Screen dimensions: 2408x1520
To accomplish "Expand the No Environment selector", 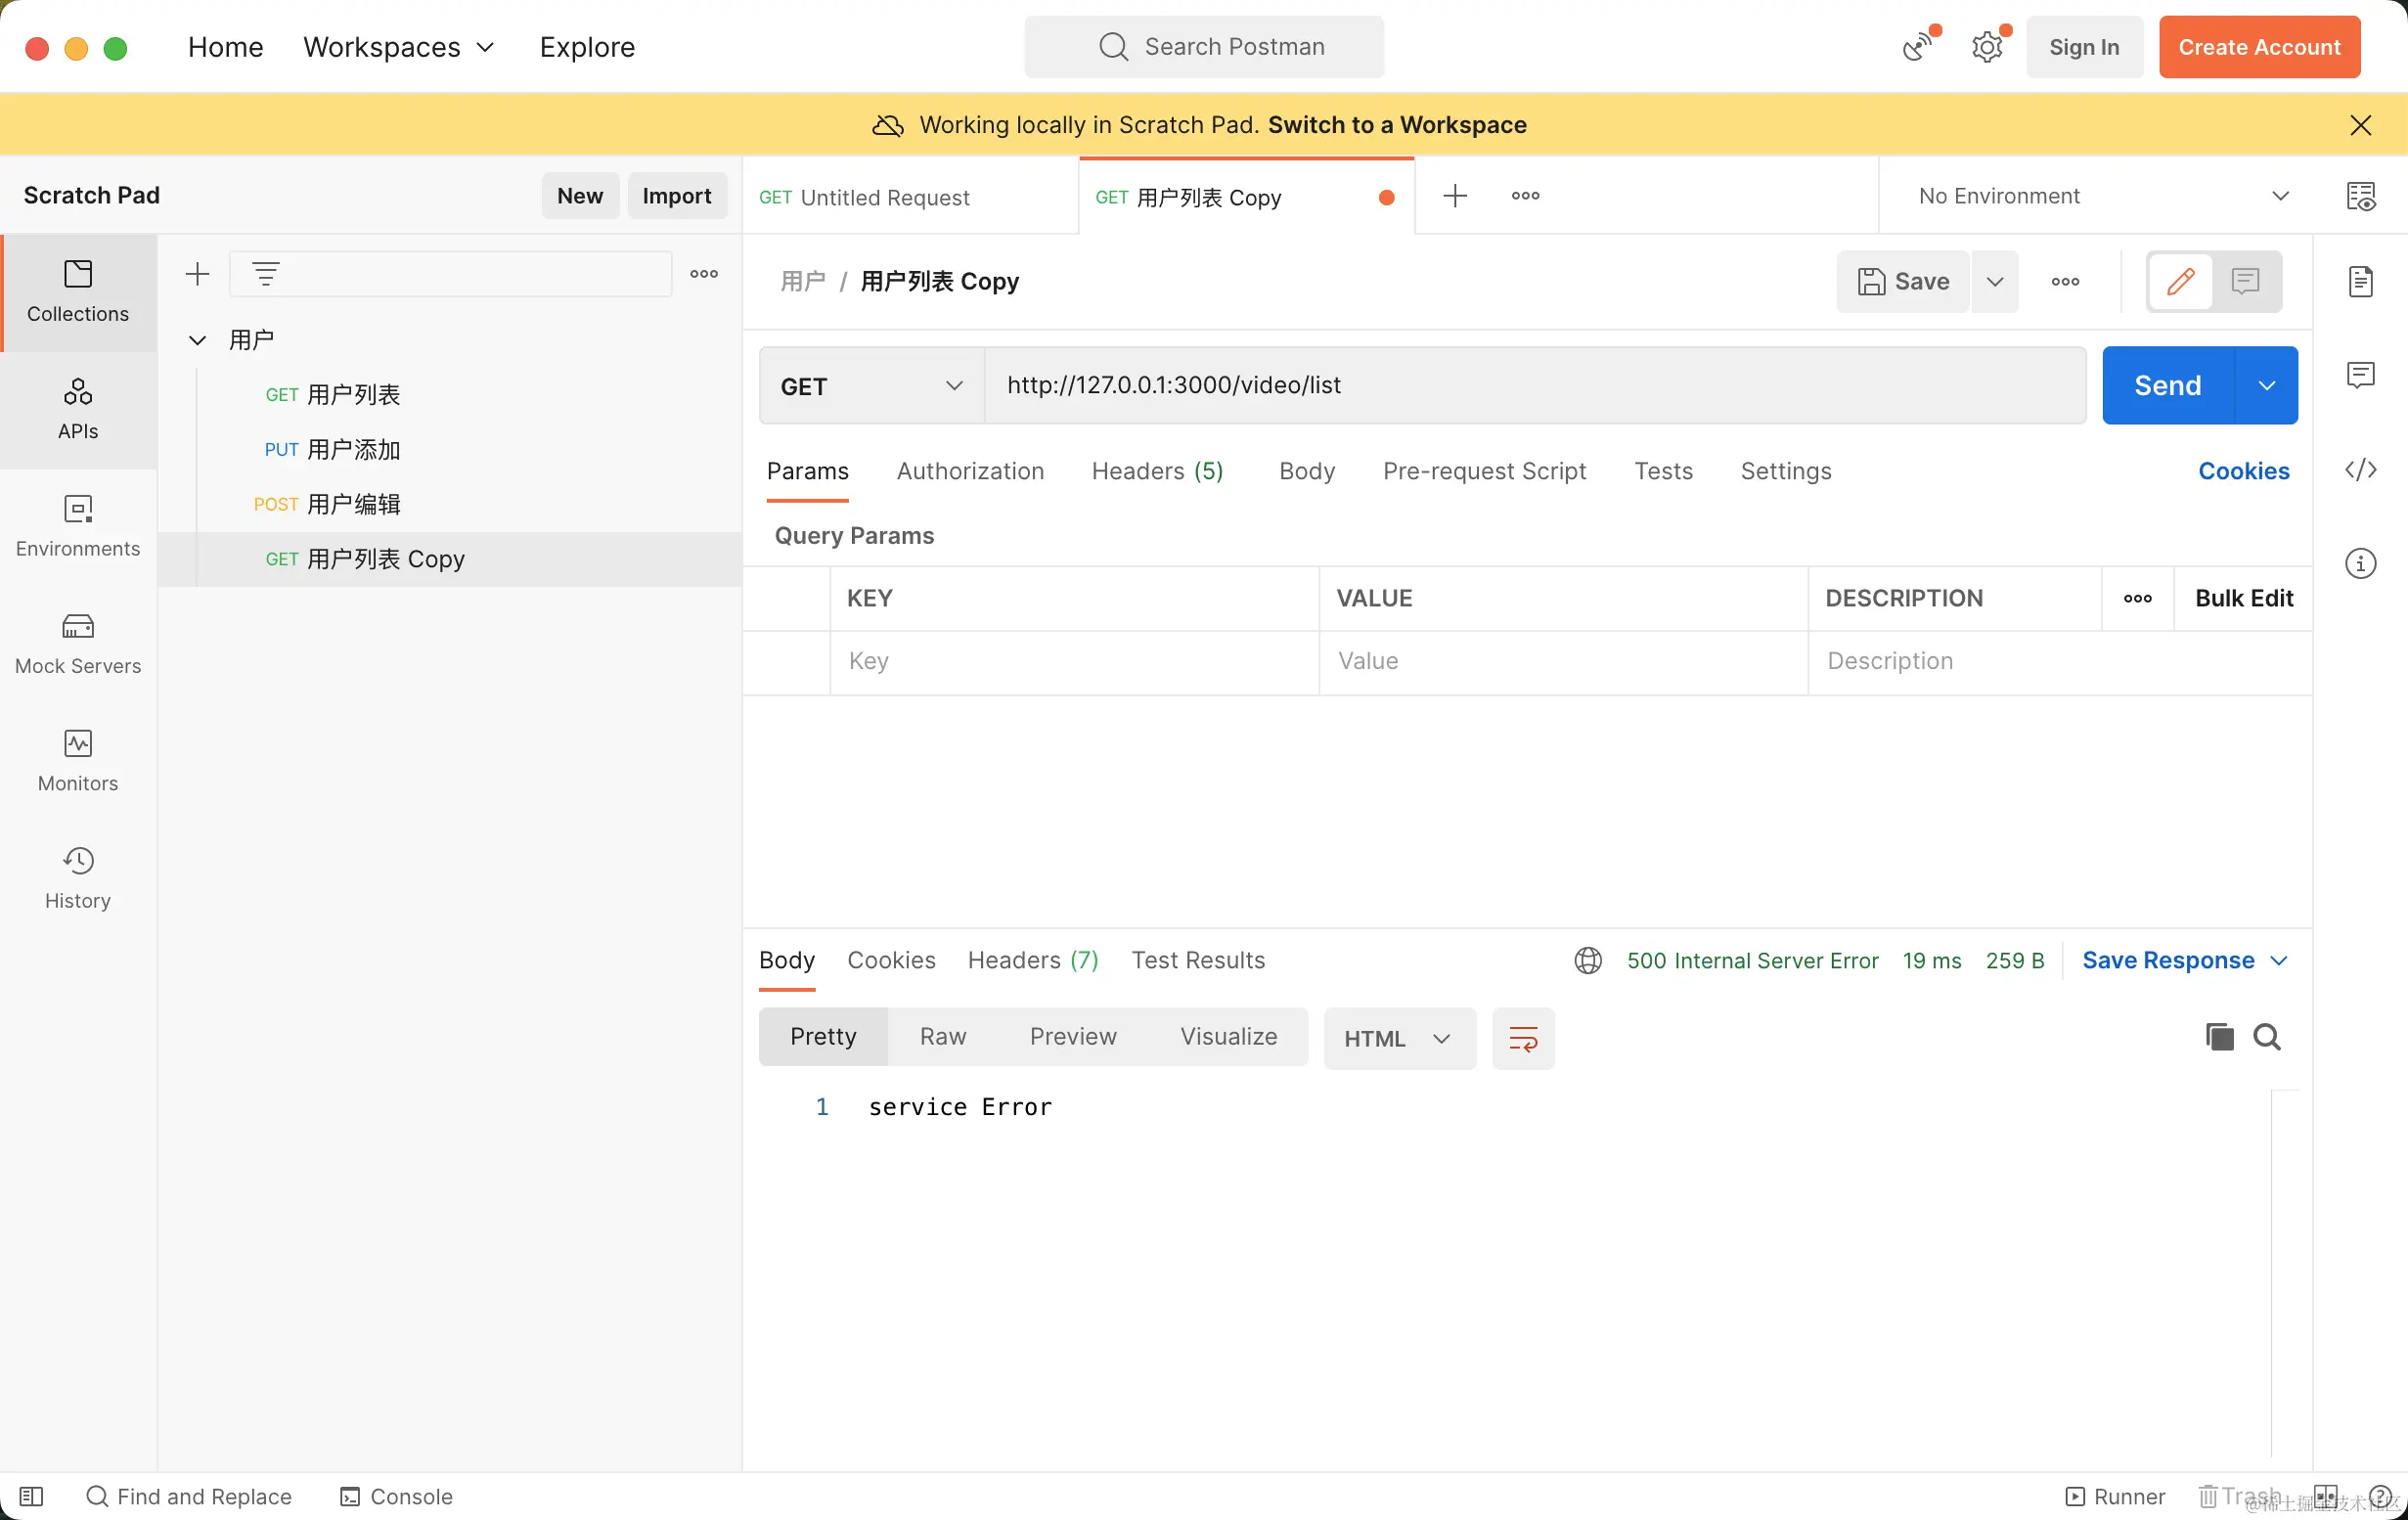I will 2100,196.
